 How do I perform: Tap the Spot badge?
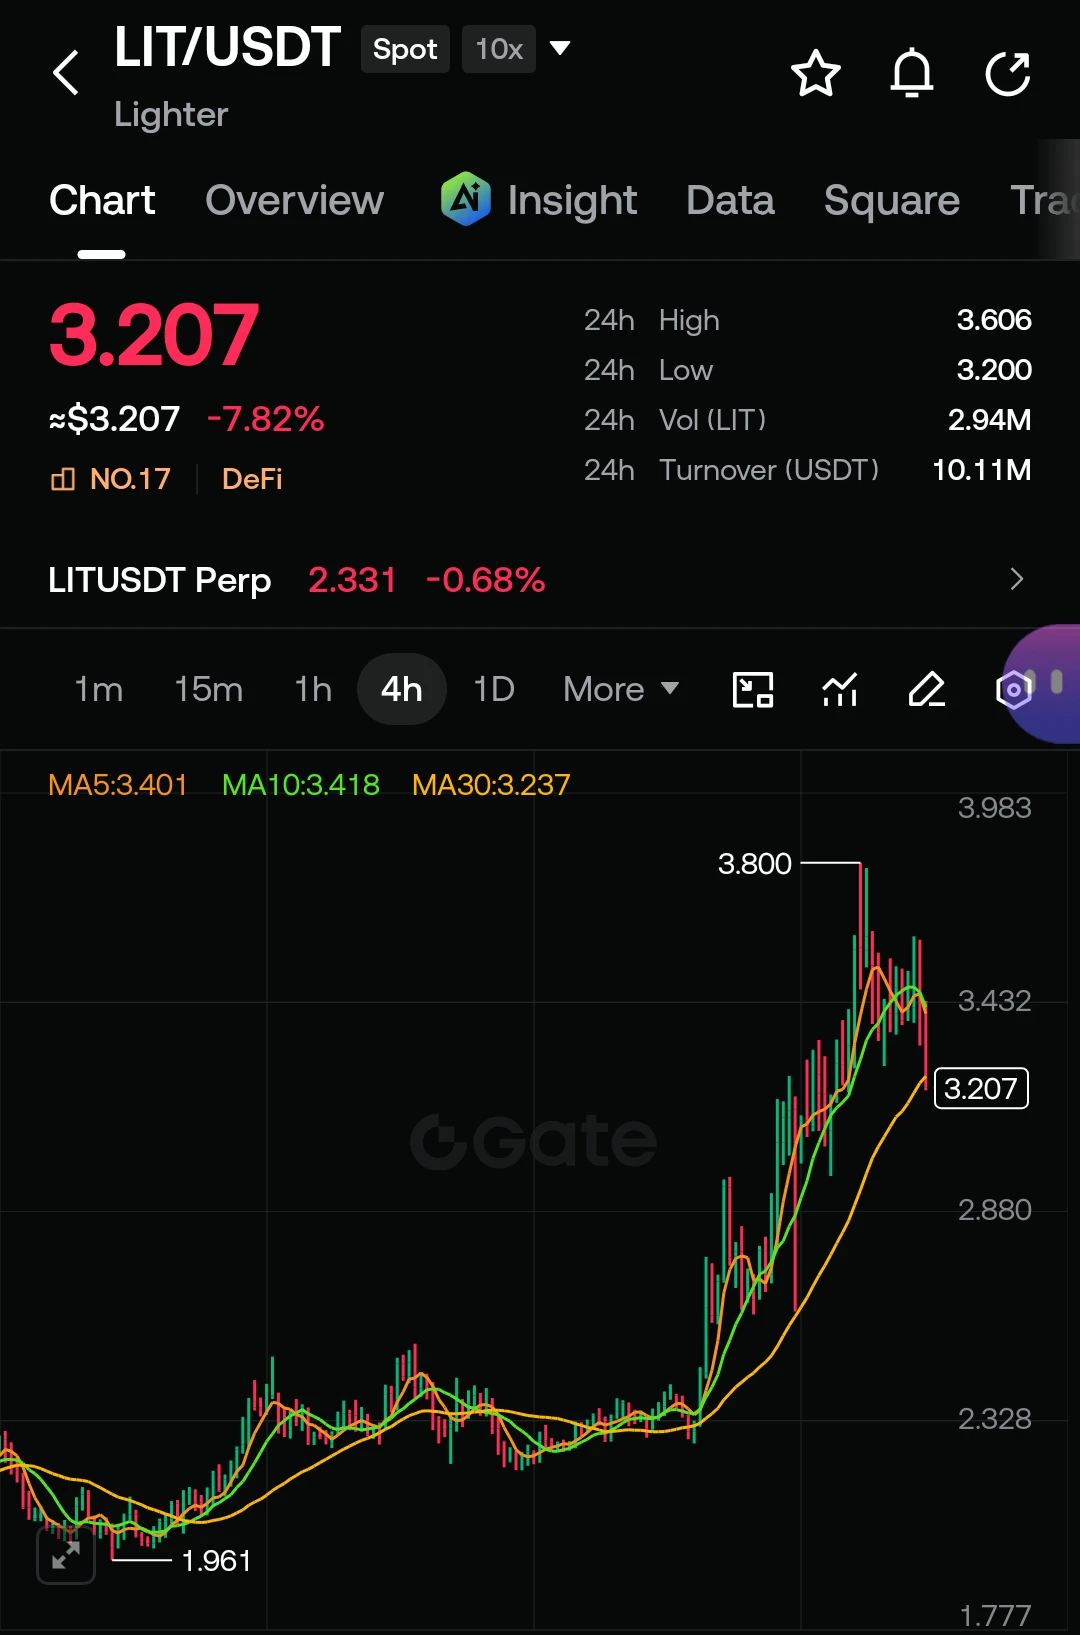click(405, 49)
